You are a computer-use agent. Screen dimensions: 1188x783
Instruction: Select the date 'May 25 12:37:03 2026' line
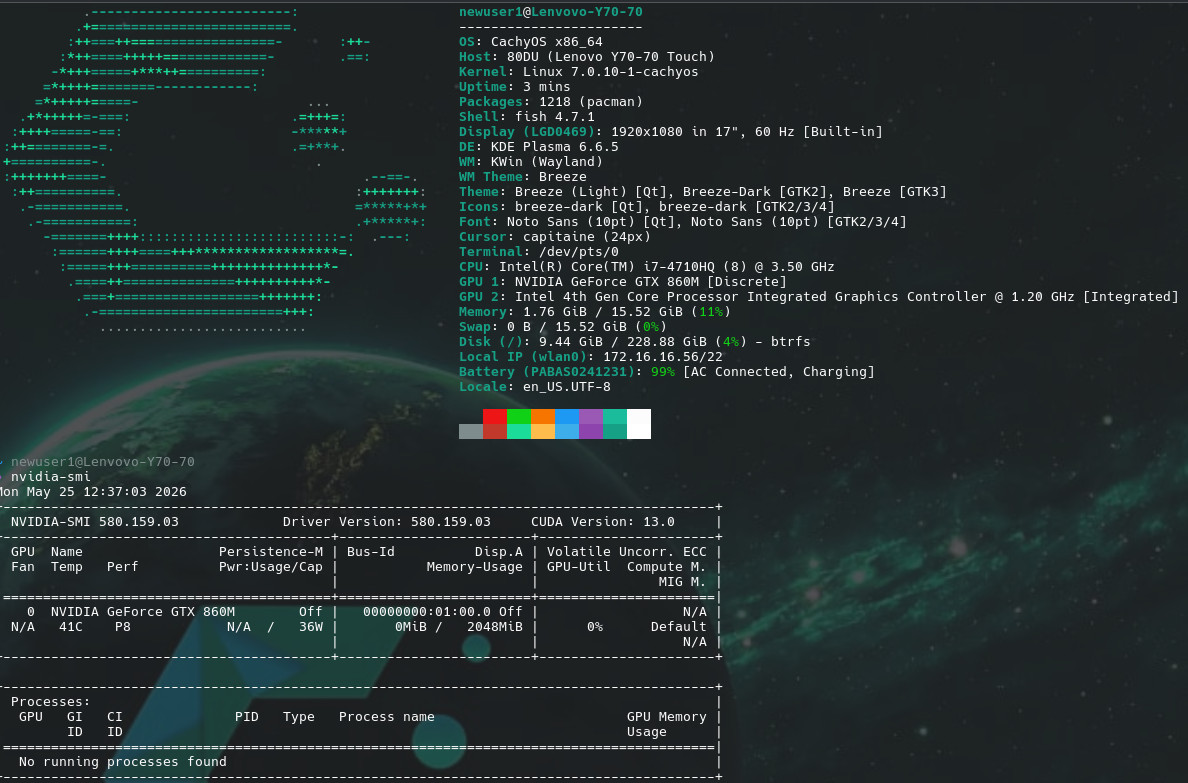pos(93,492)
